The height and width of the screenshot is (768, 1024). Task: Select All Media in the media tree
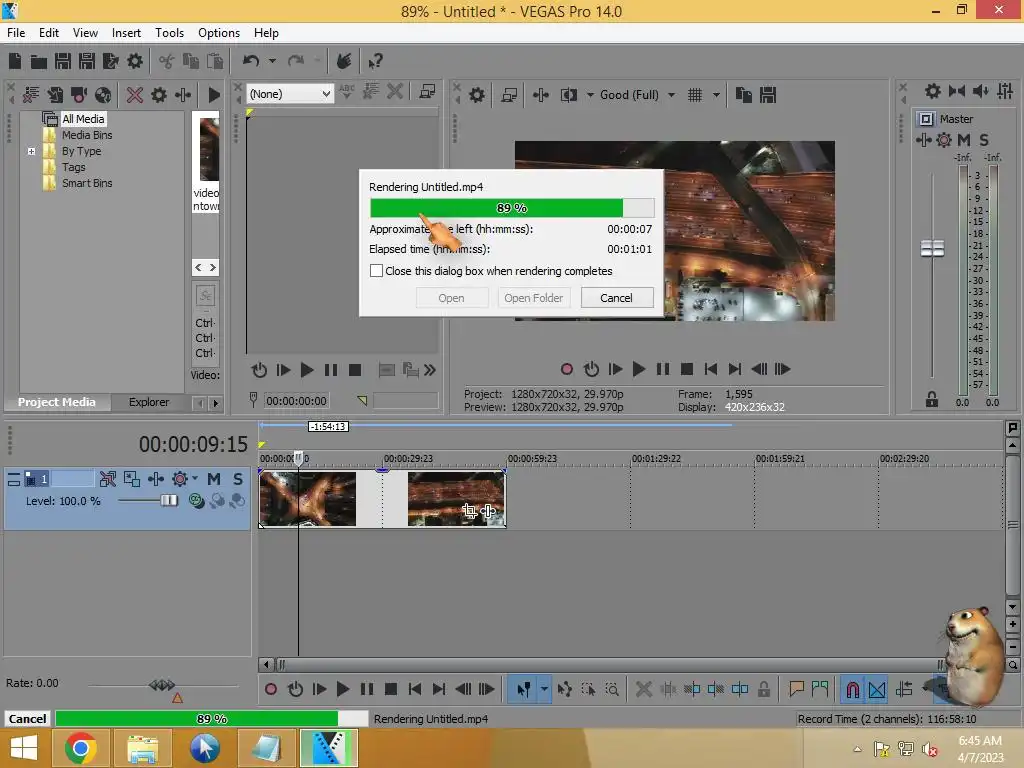pyautogui.click(x=83, y=119)
